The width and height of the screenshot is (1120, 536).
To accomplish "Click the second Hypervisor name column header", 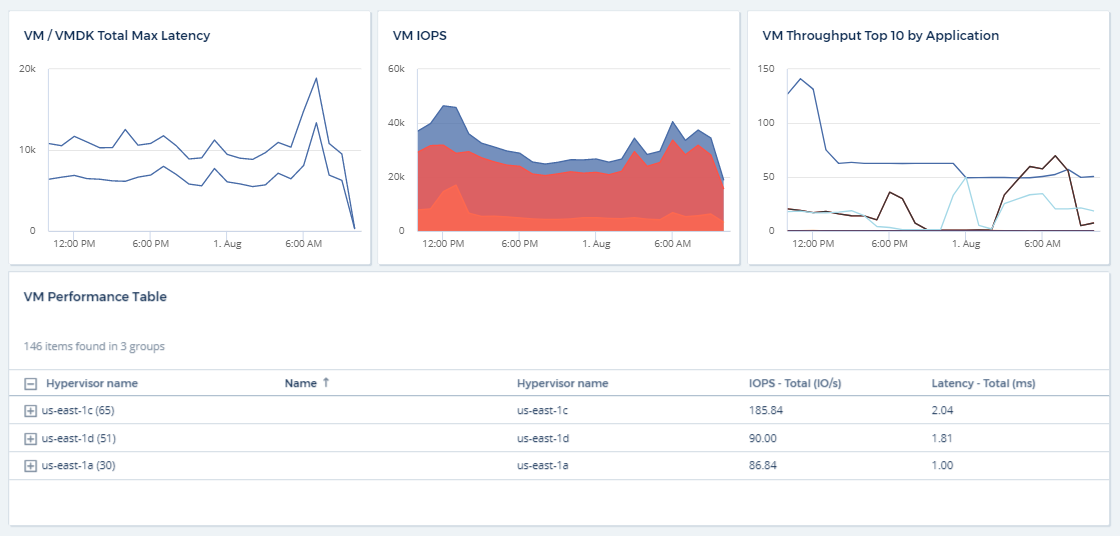I will (562, 383).
